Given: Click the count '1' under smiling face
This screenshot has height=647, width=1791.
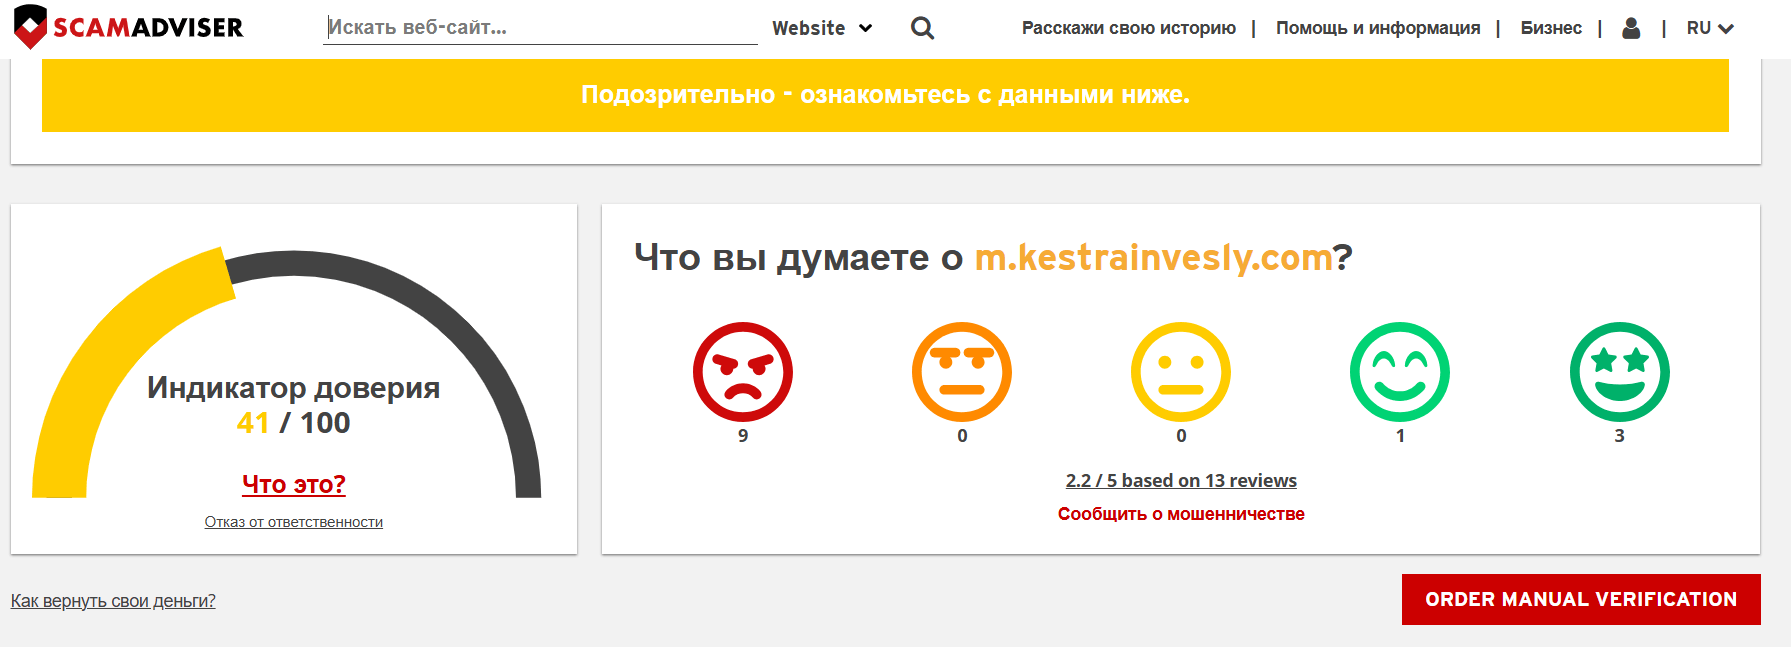Looking at the screenshot, I should [1400, 436].
